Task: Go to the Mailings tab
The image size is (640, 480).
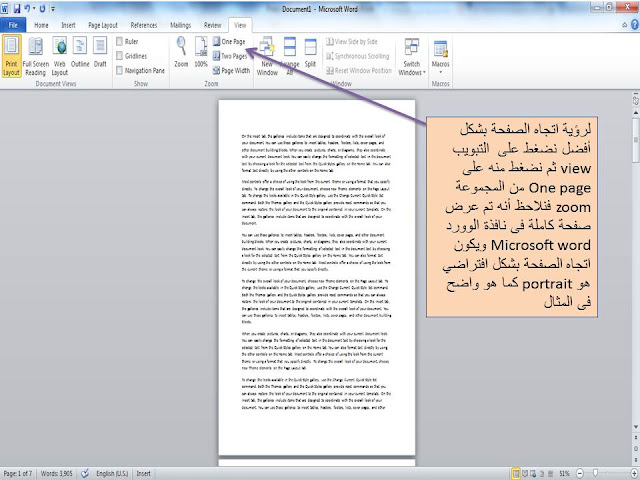Action: point(180,25)
